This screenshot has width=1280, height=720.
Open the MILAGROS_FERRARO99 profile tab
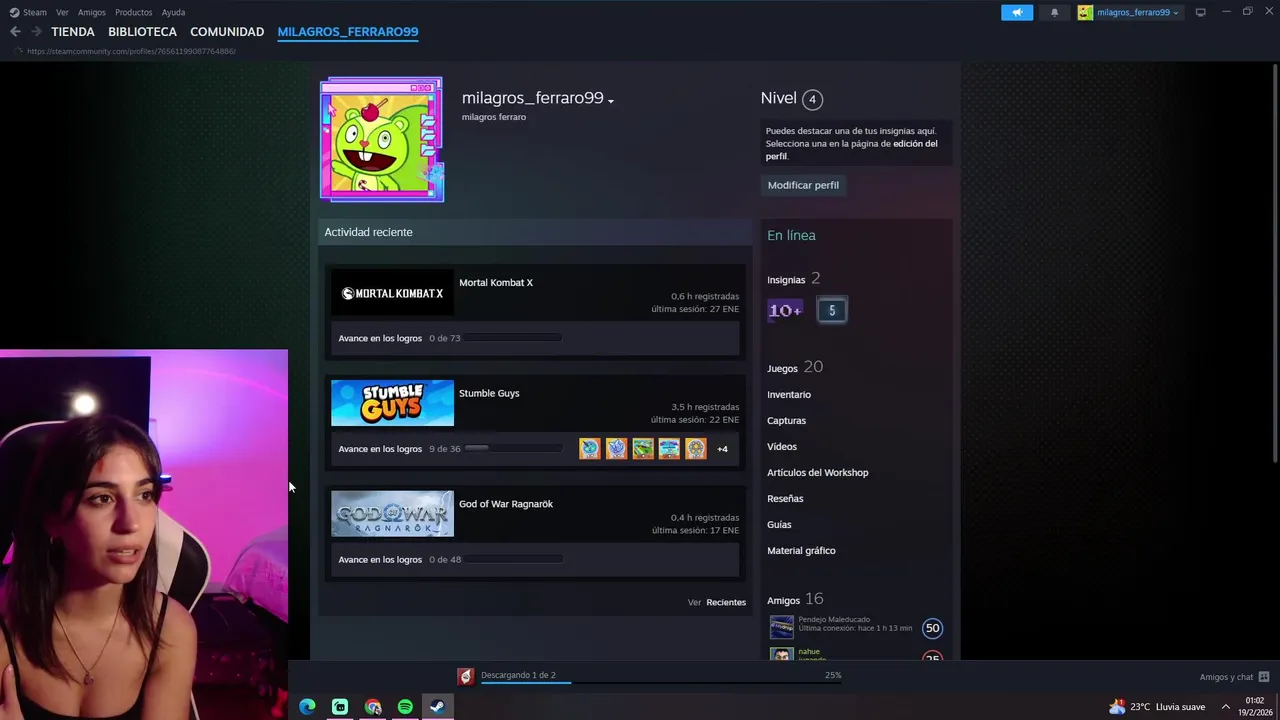coord(348,32)
